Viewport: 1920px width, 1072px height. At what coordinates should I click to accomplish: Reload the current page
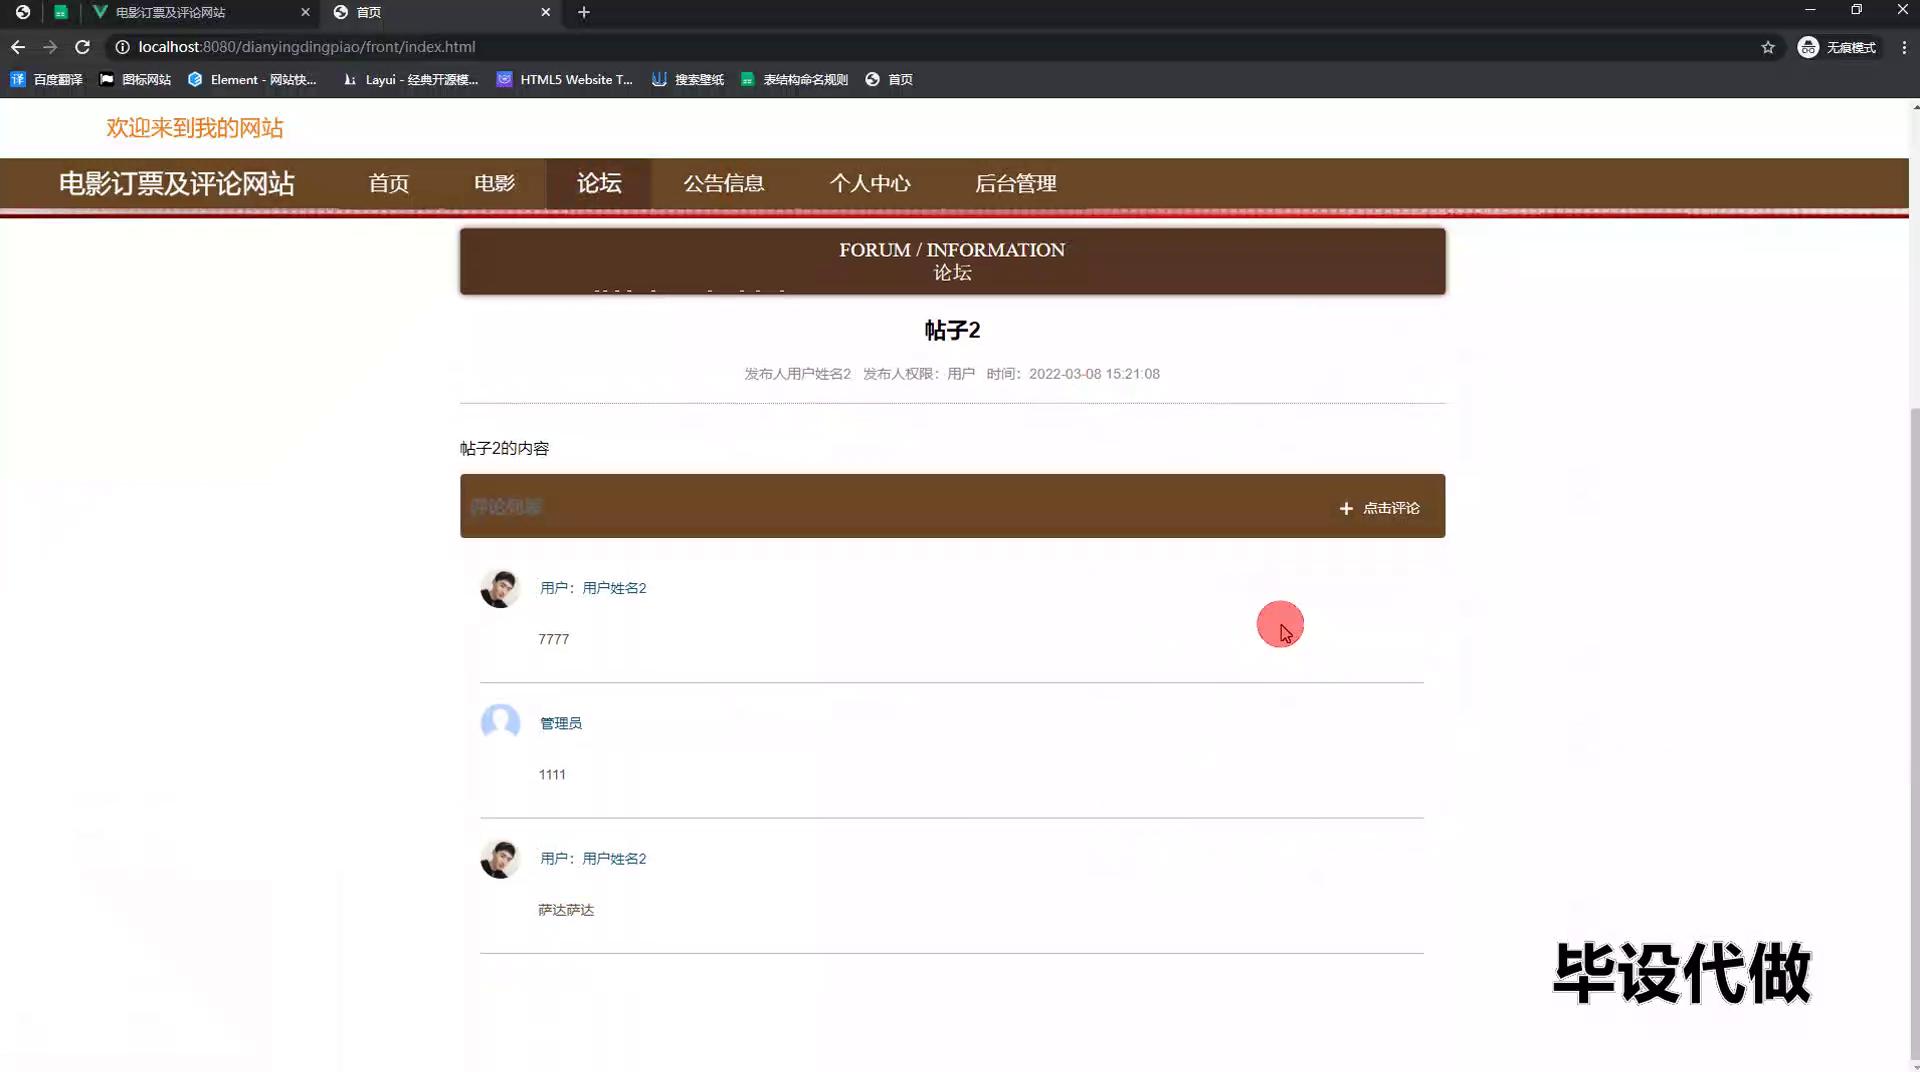pos(83,47)
